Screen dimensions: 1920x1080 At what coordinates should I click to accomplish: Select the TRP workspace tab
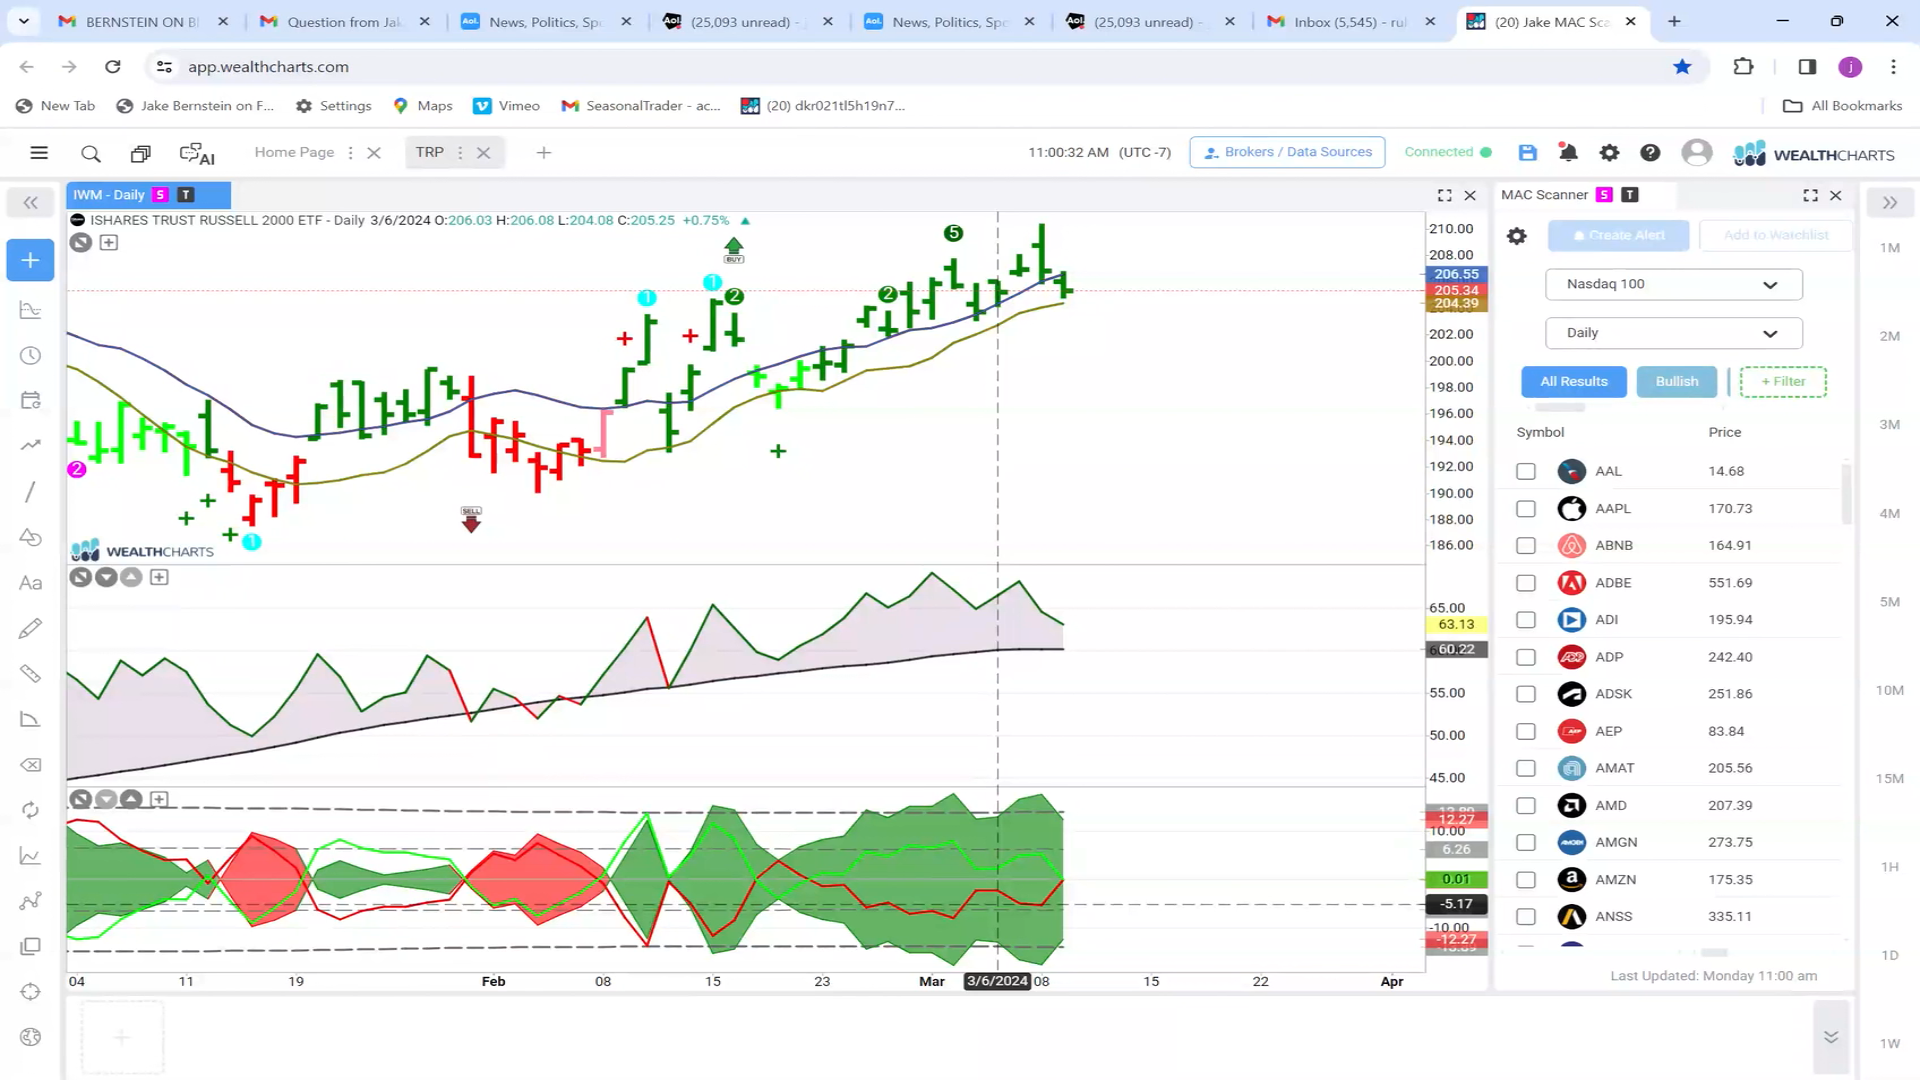click(x=429, y=152)
